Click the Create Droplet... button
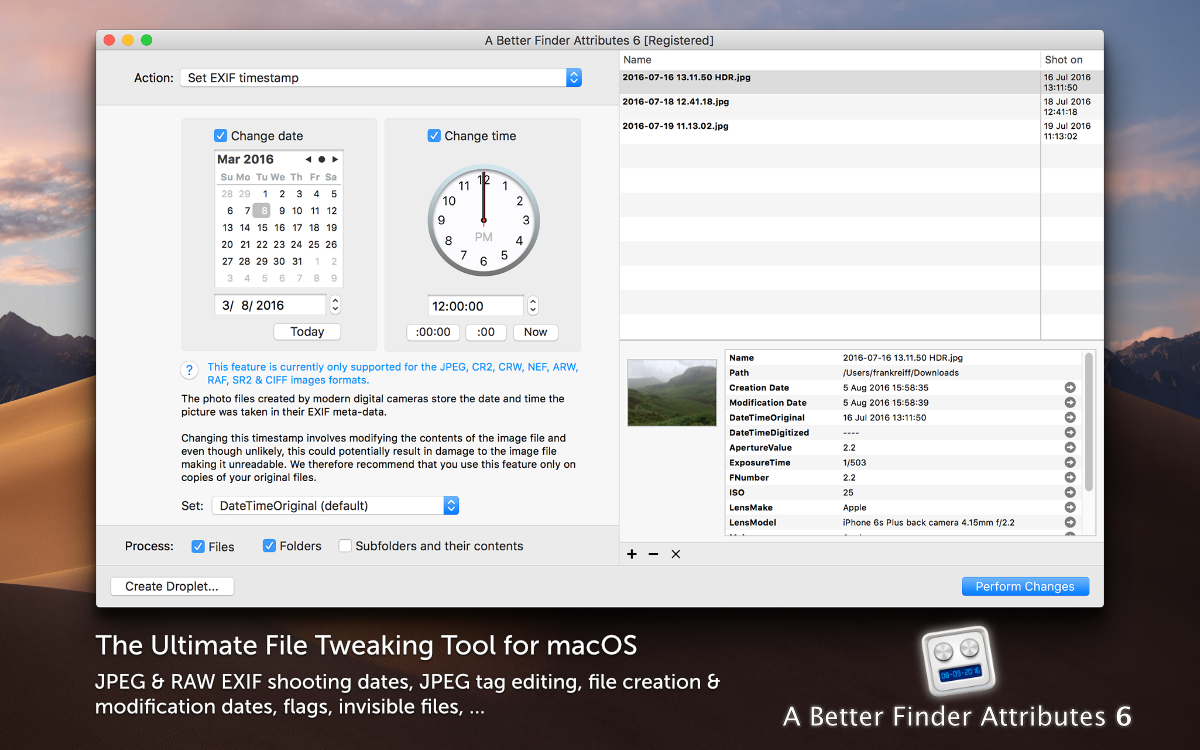The height and width of the screenshot is (750, 1200). click(x=172, y=587)
